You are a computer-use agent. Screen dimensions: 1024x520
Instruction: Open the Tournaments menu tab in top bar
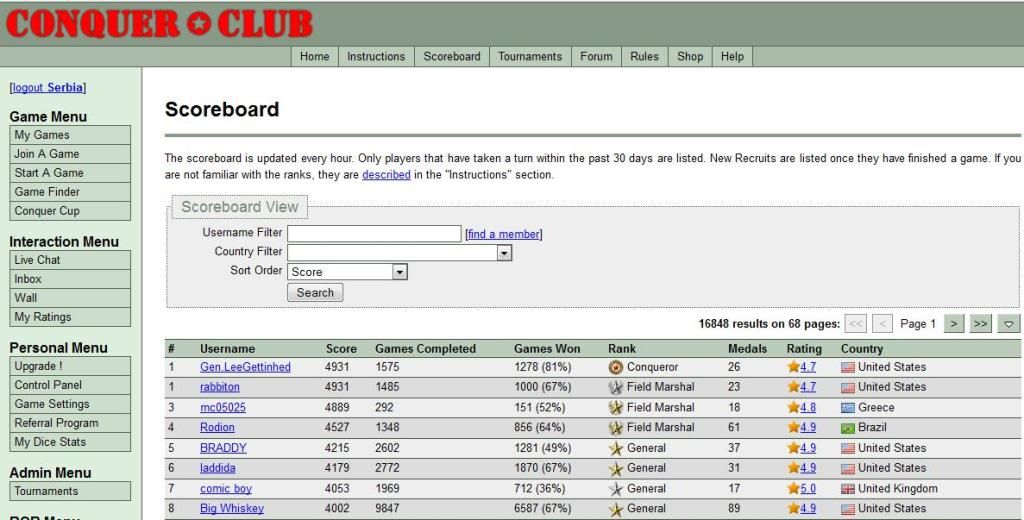coord(530,57)
